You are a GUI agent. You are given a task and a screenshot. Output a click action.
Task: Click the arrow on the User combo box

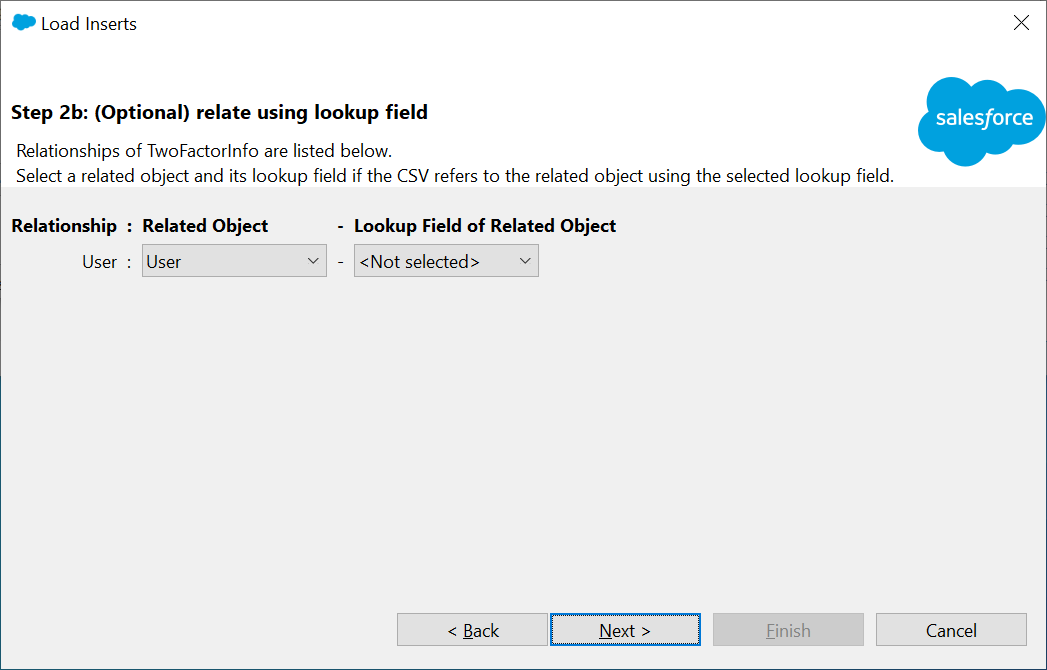[x=313, y=262]
